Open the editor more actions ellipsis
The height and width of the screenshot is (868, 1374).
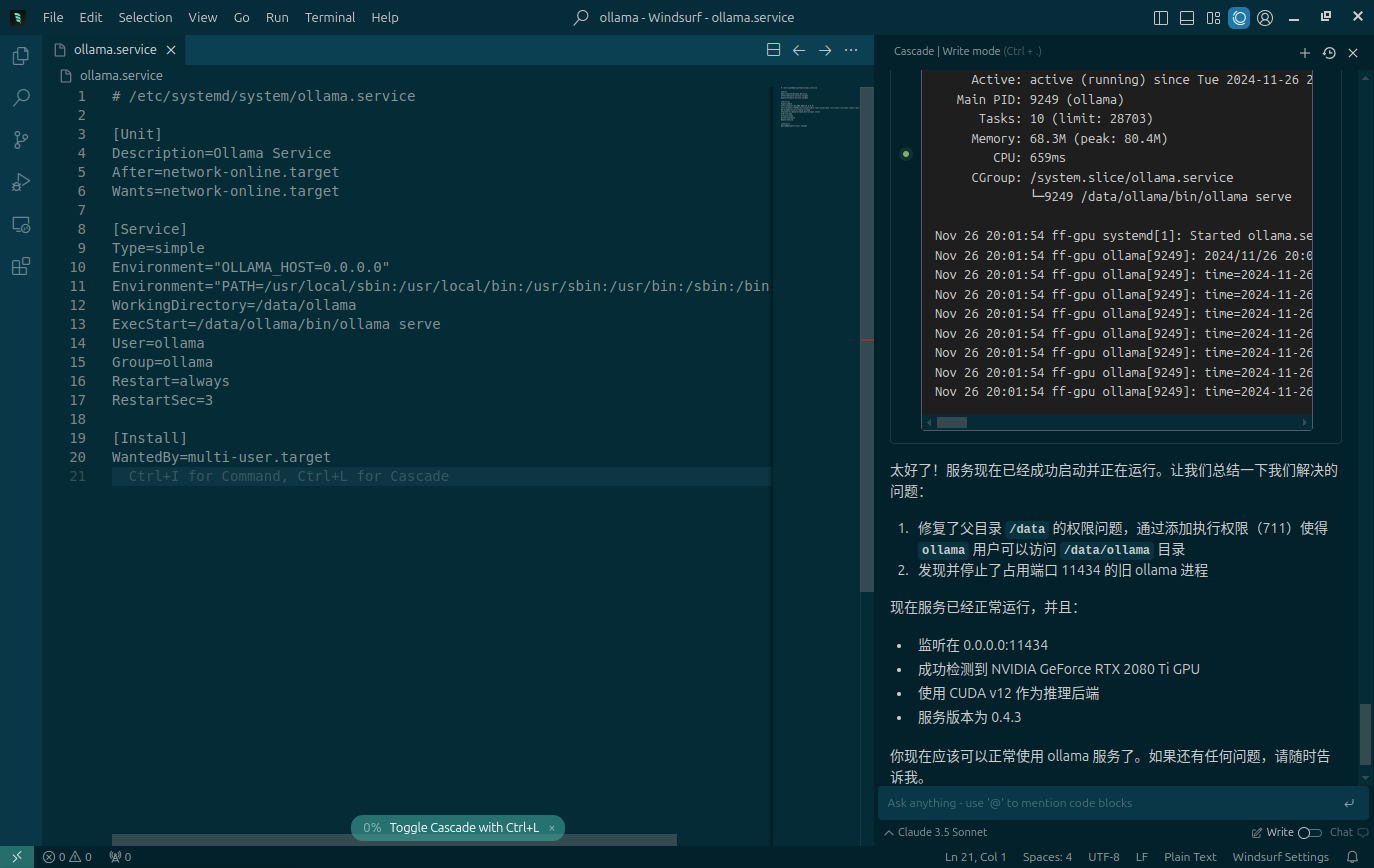click(851, 50)
